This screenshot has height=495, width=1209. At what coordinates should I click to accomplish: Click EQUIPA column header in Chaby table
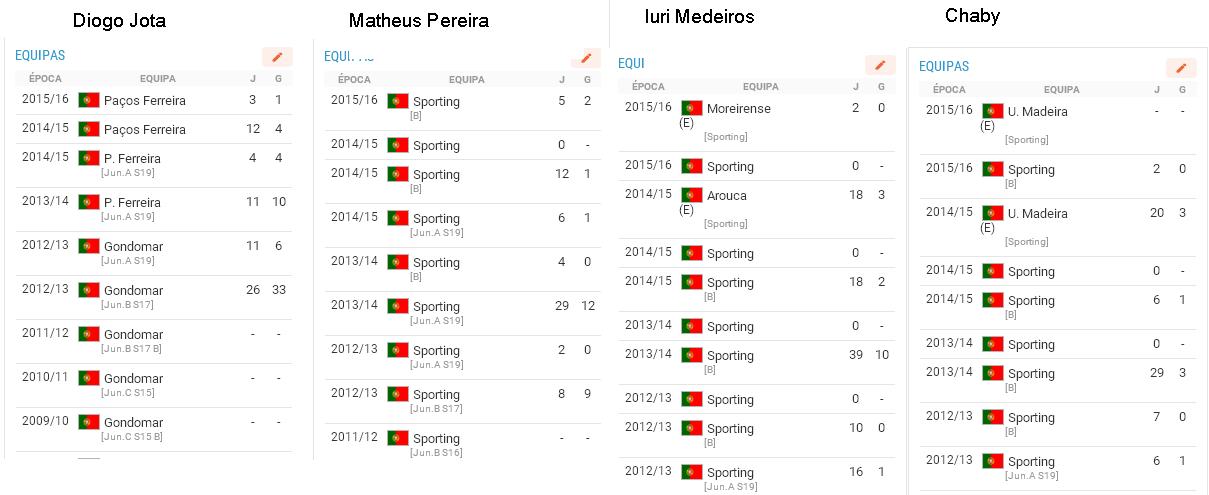pos(1062,89)
